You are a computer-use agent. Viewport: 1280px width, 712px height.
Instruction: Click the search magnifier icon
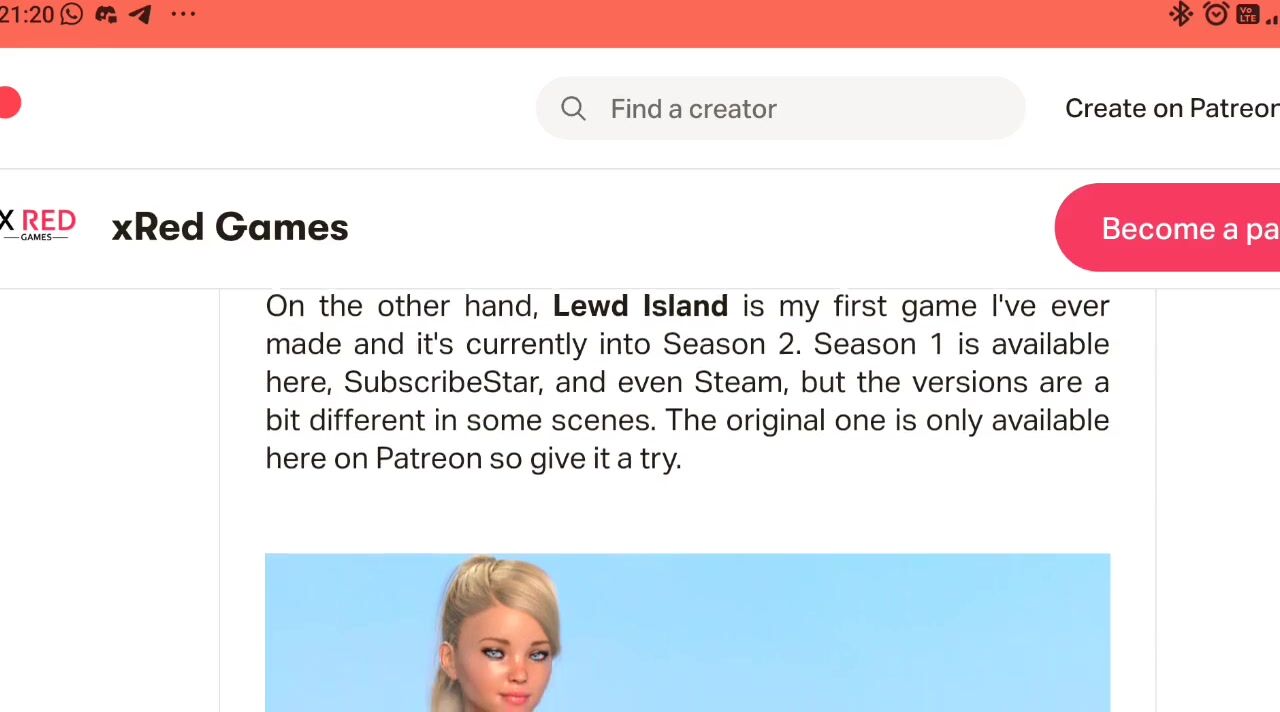point(573,108)
